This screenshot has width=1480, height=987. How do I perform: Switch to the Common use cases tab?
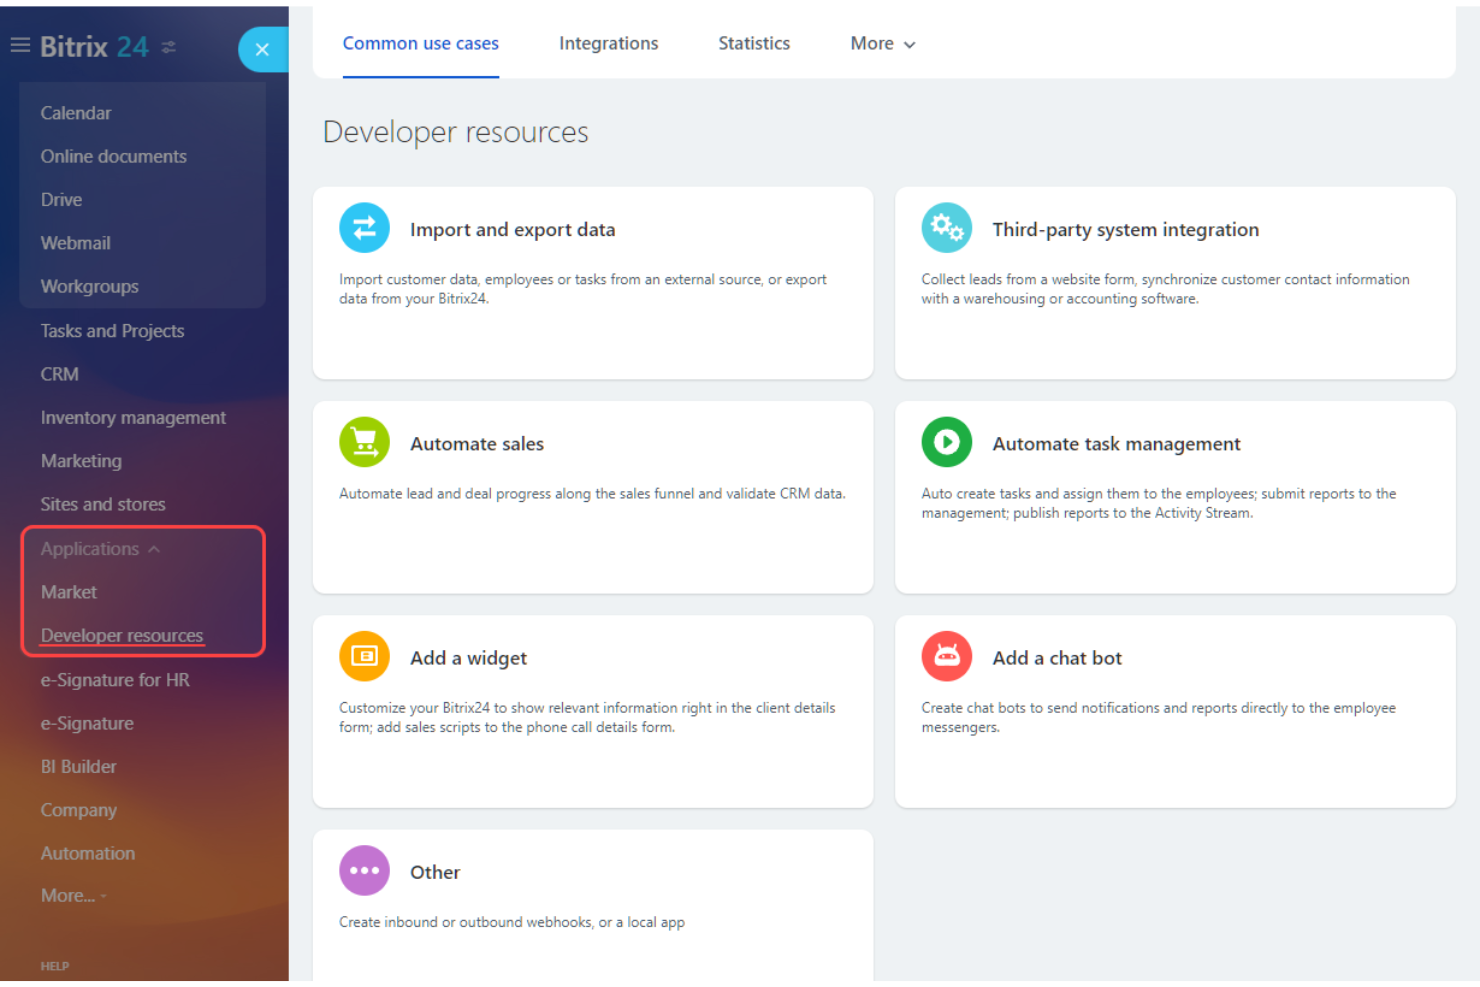pos(420,44)
